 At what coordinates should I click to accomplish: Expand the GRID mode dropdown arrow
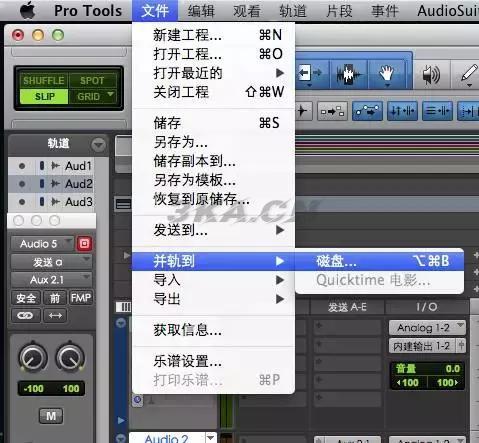click(x=110, y=95)
